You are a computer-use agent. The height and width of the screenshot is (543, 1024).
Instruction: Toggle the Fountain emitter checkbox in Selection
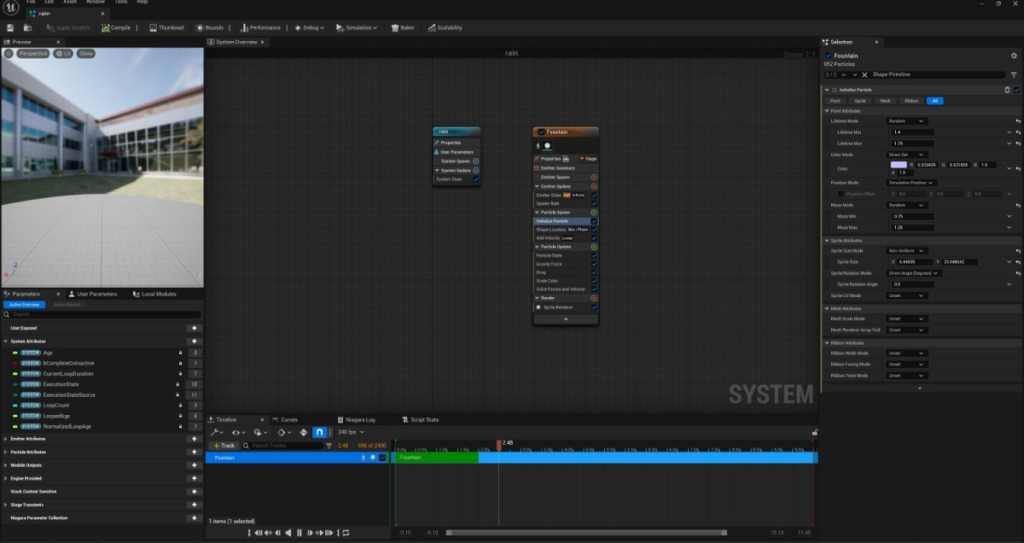tap(826, 54)
